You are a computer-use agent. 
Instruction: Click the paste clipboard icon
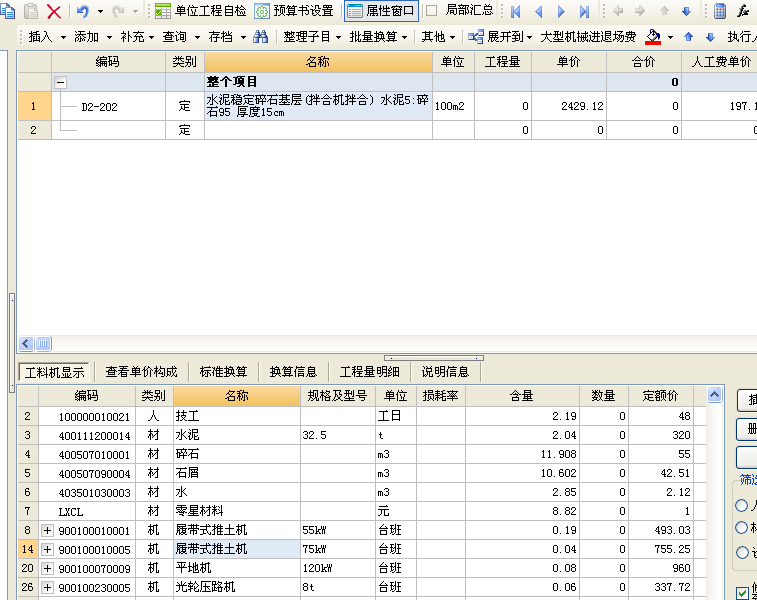31,11
